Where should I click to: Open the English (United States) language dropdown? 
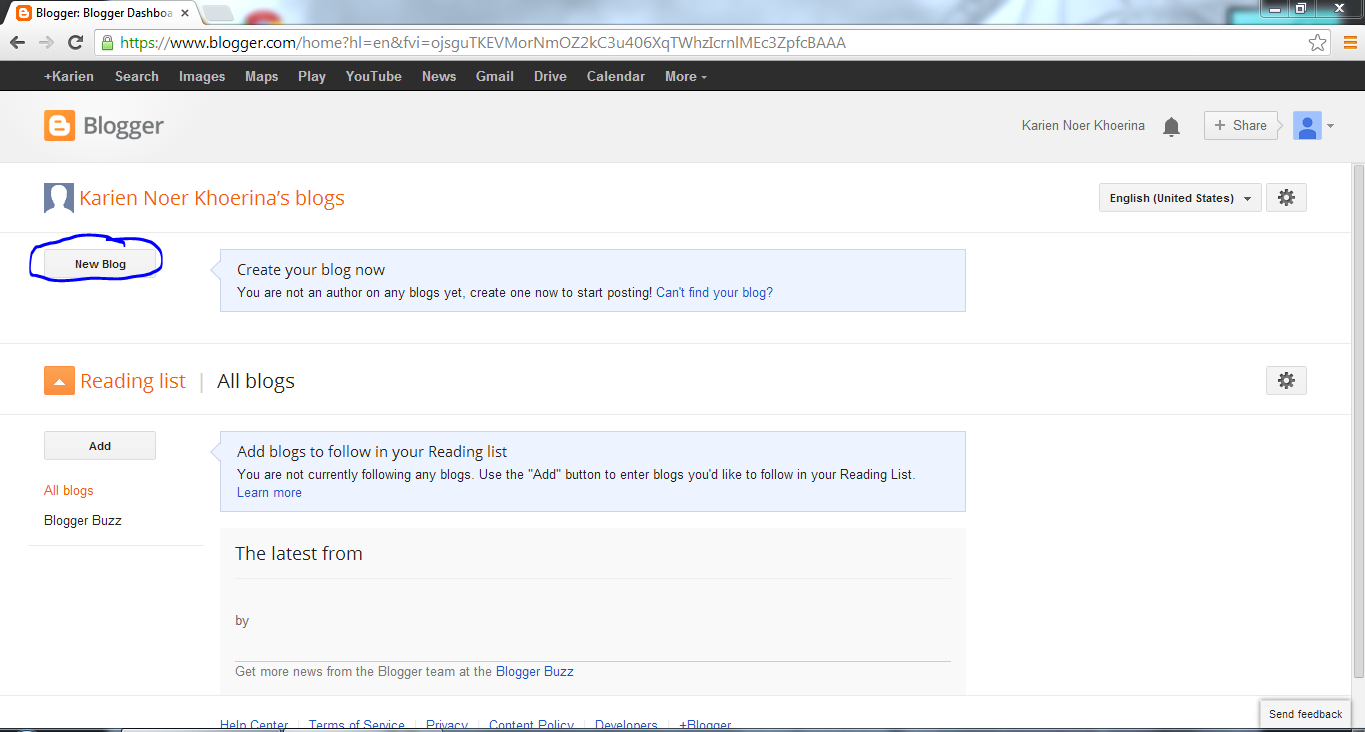coord(1179,197)
